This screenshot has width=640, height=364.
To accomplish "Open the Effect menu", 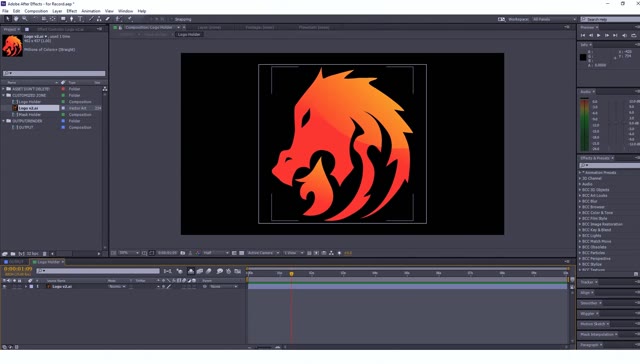I will 71,11.
